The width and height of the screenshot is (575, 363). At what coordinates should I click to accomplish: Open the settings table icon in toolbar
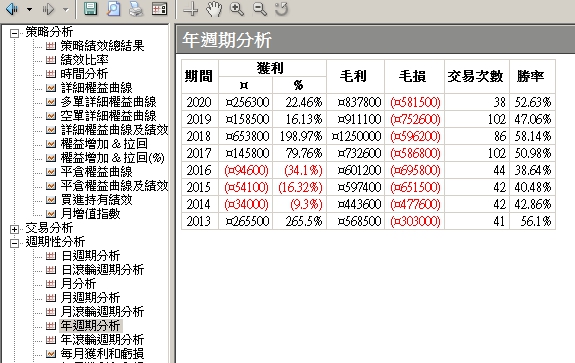pos(160,9)
